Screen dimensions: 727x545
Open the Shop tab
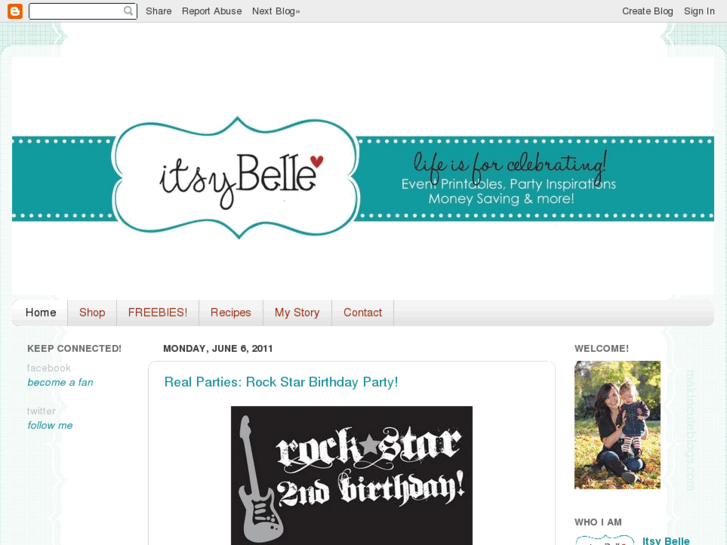click(x=92, y=313)
